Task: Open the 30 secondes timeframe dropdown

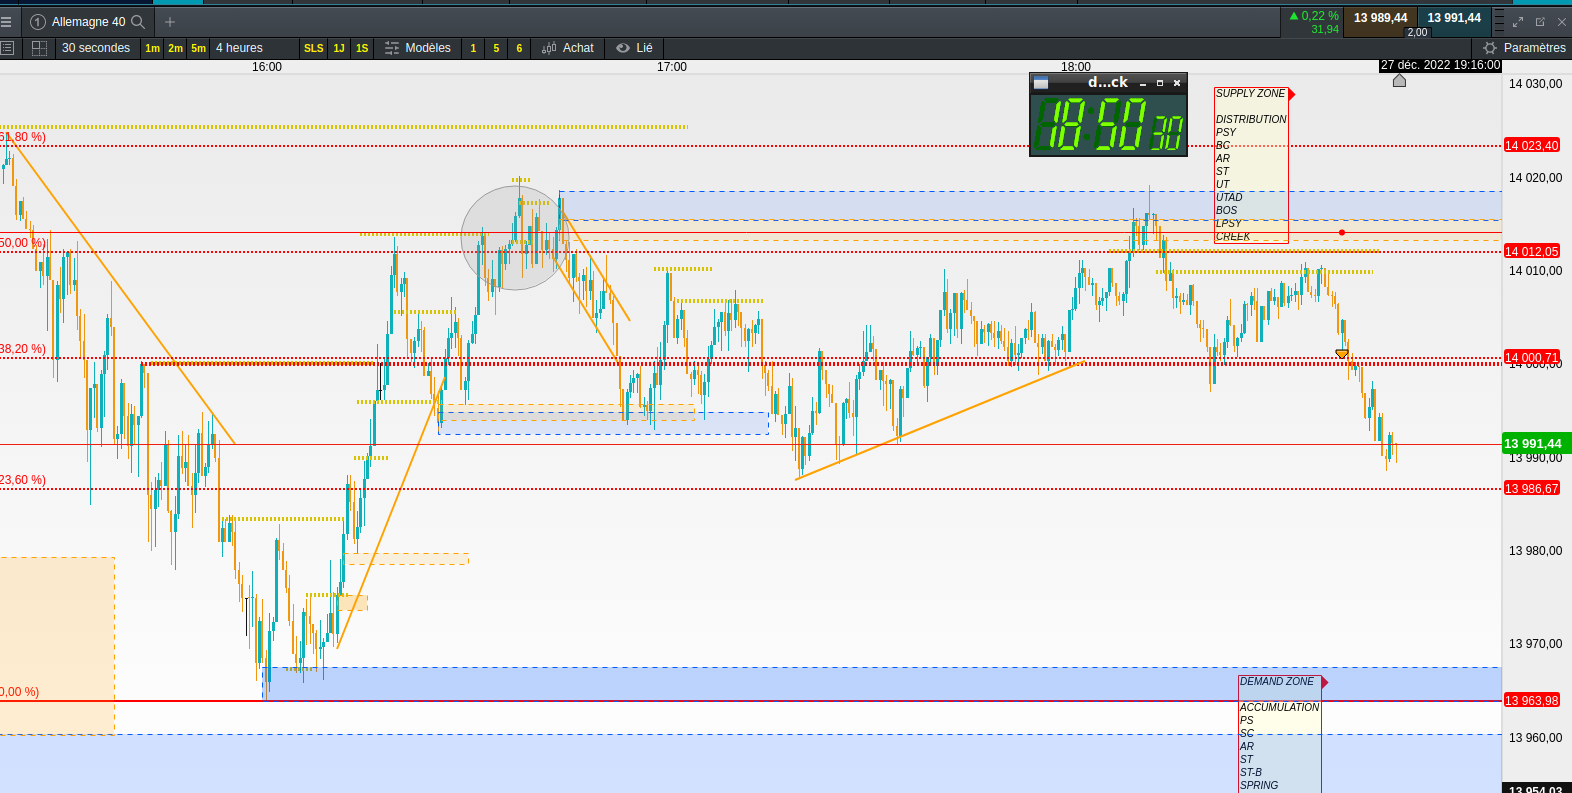Action: coord(96,48)
